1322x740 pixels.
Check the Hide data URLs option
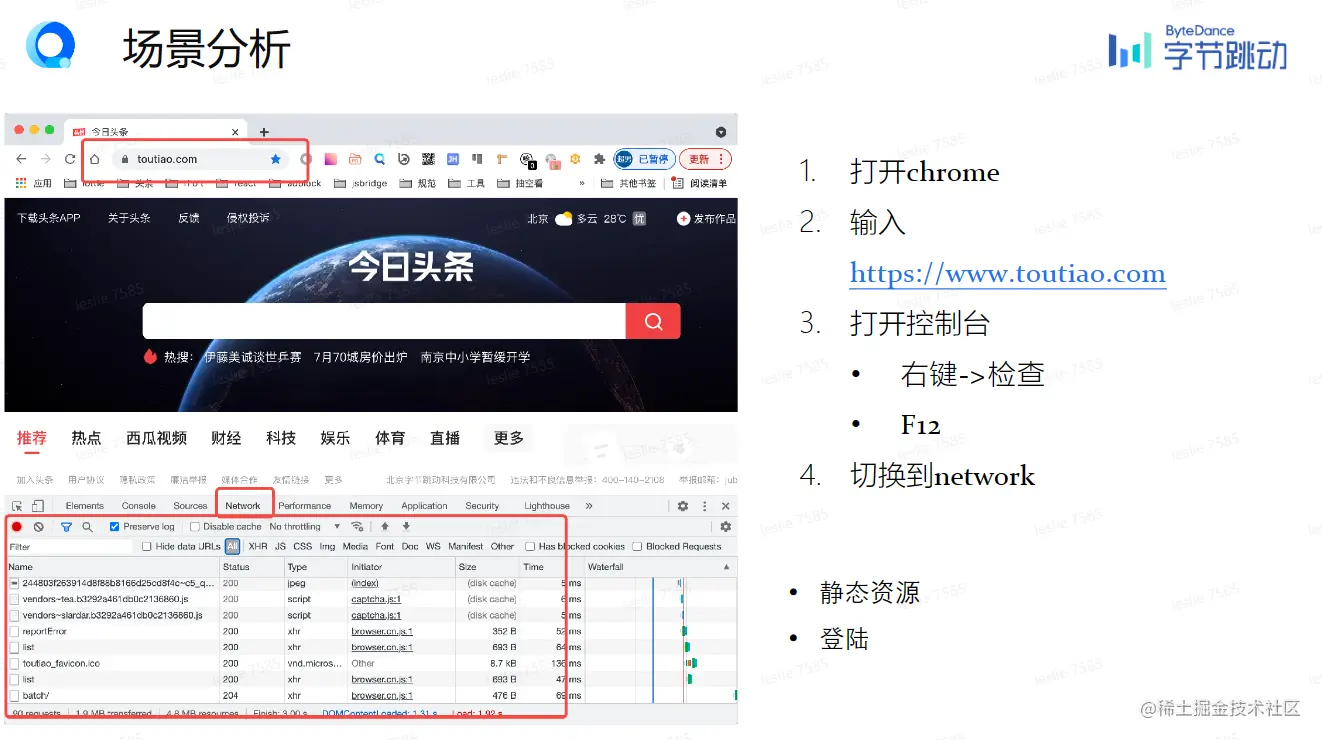(147, 546)
